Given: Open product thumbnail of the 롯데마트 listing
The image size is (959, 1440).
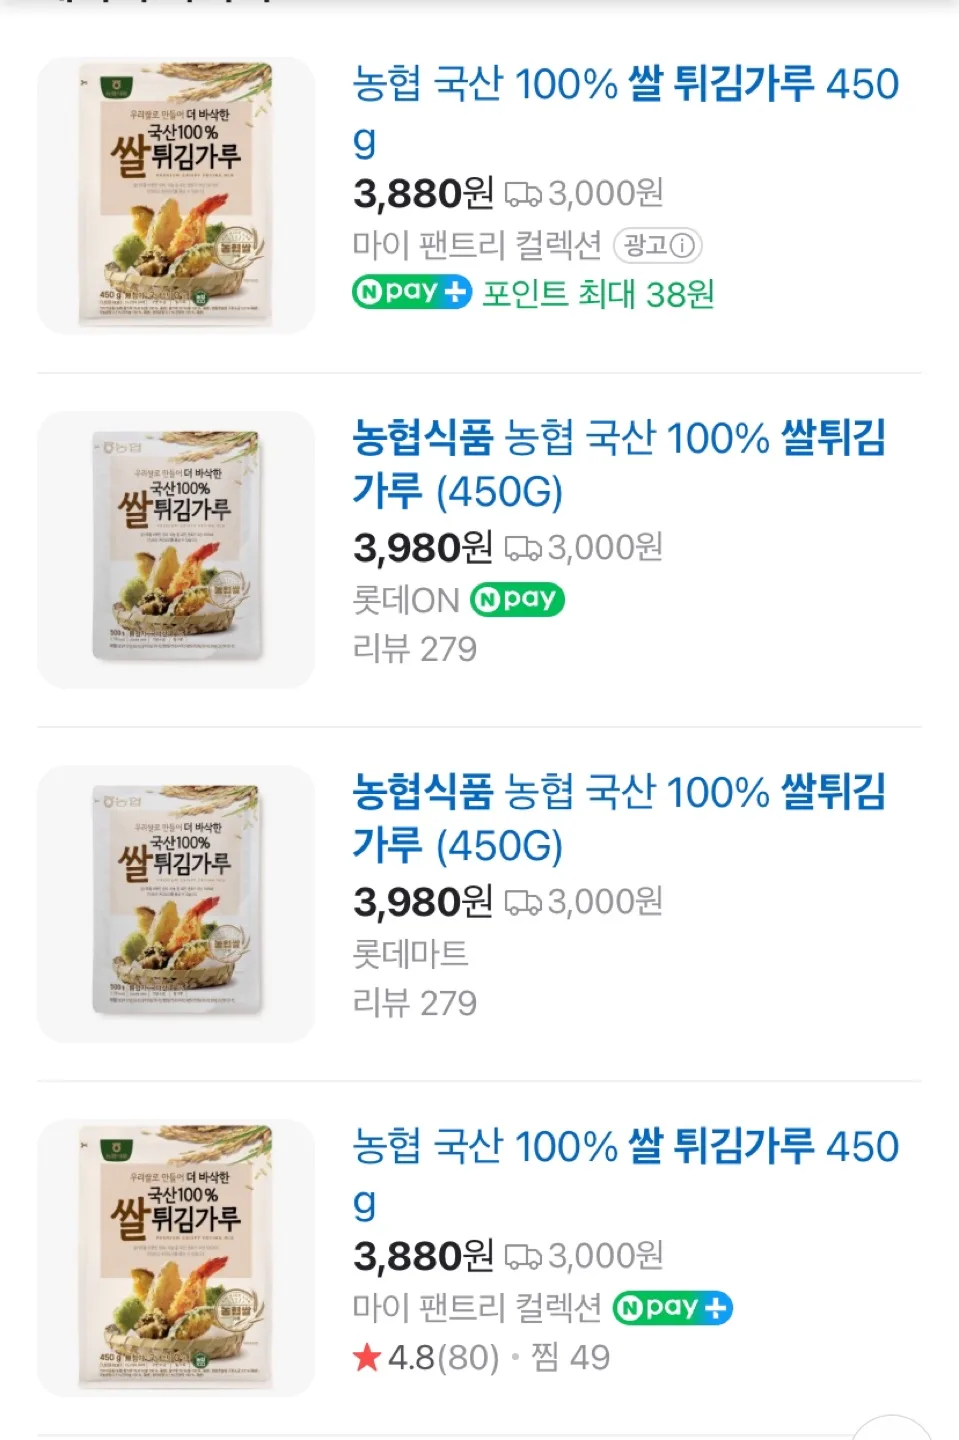Looking at the screenshot, I should (x=176, y=903).
